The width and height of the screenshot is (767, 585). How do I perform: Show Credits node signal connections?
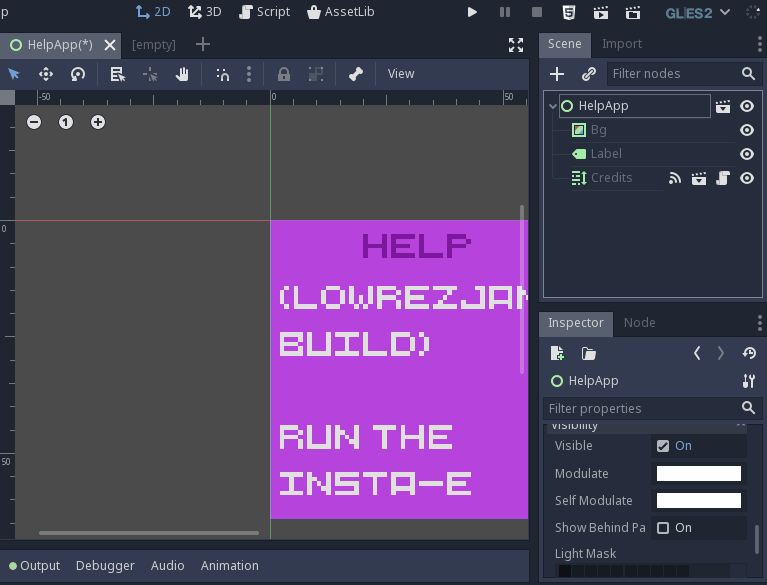pyautogui.click(x=675, y=179)
